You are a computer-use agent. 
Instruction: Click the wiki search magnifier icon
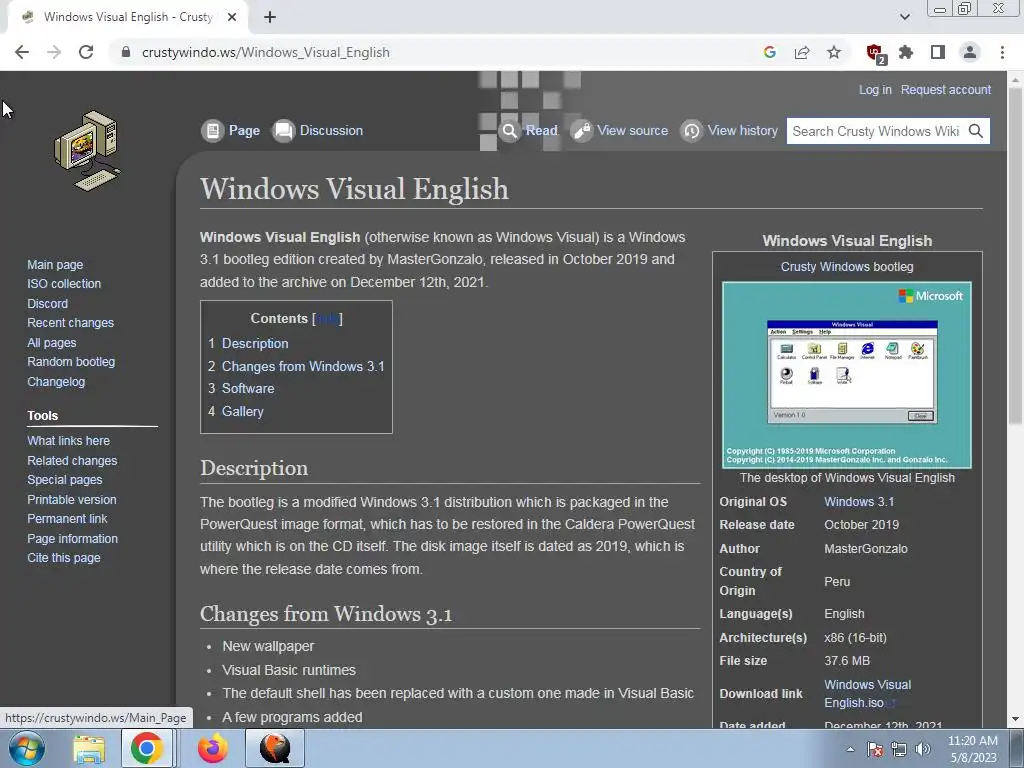(976, 131)
